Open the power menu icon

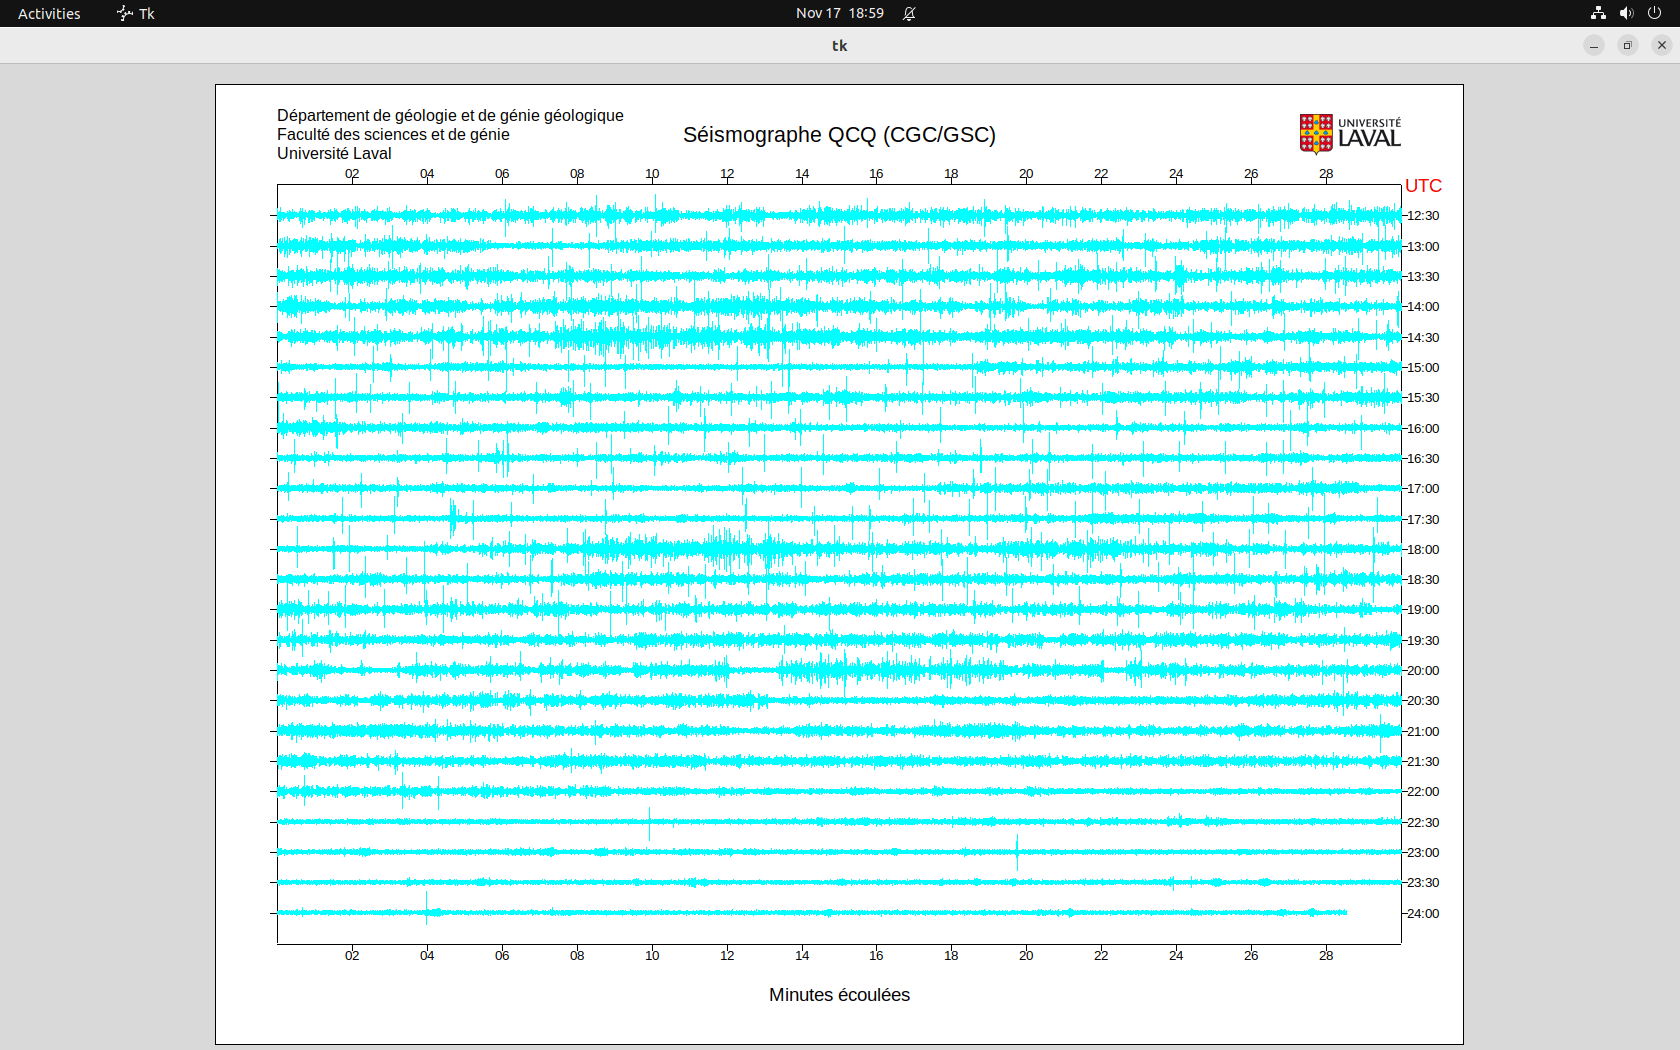coord(1654,13)
